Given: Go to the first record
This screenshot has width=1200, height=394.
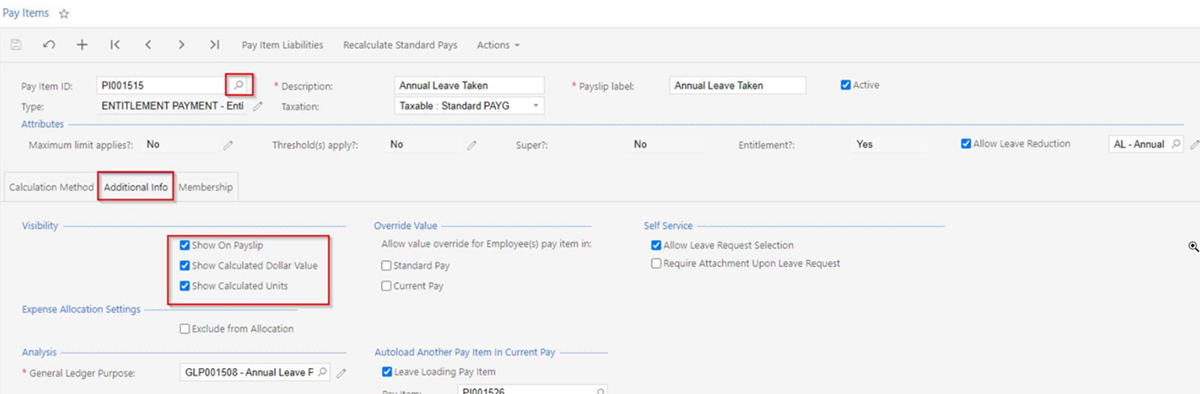Looking at the screenshot, I should coord(115,45).
